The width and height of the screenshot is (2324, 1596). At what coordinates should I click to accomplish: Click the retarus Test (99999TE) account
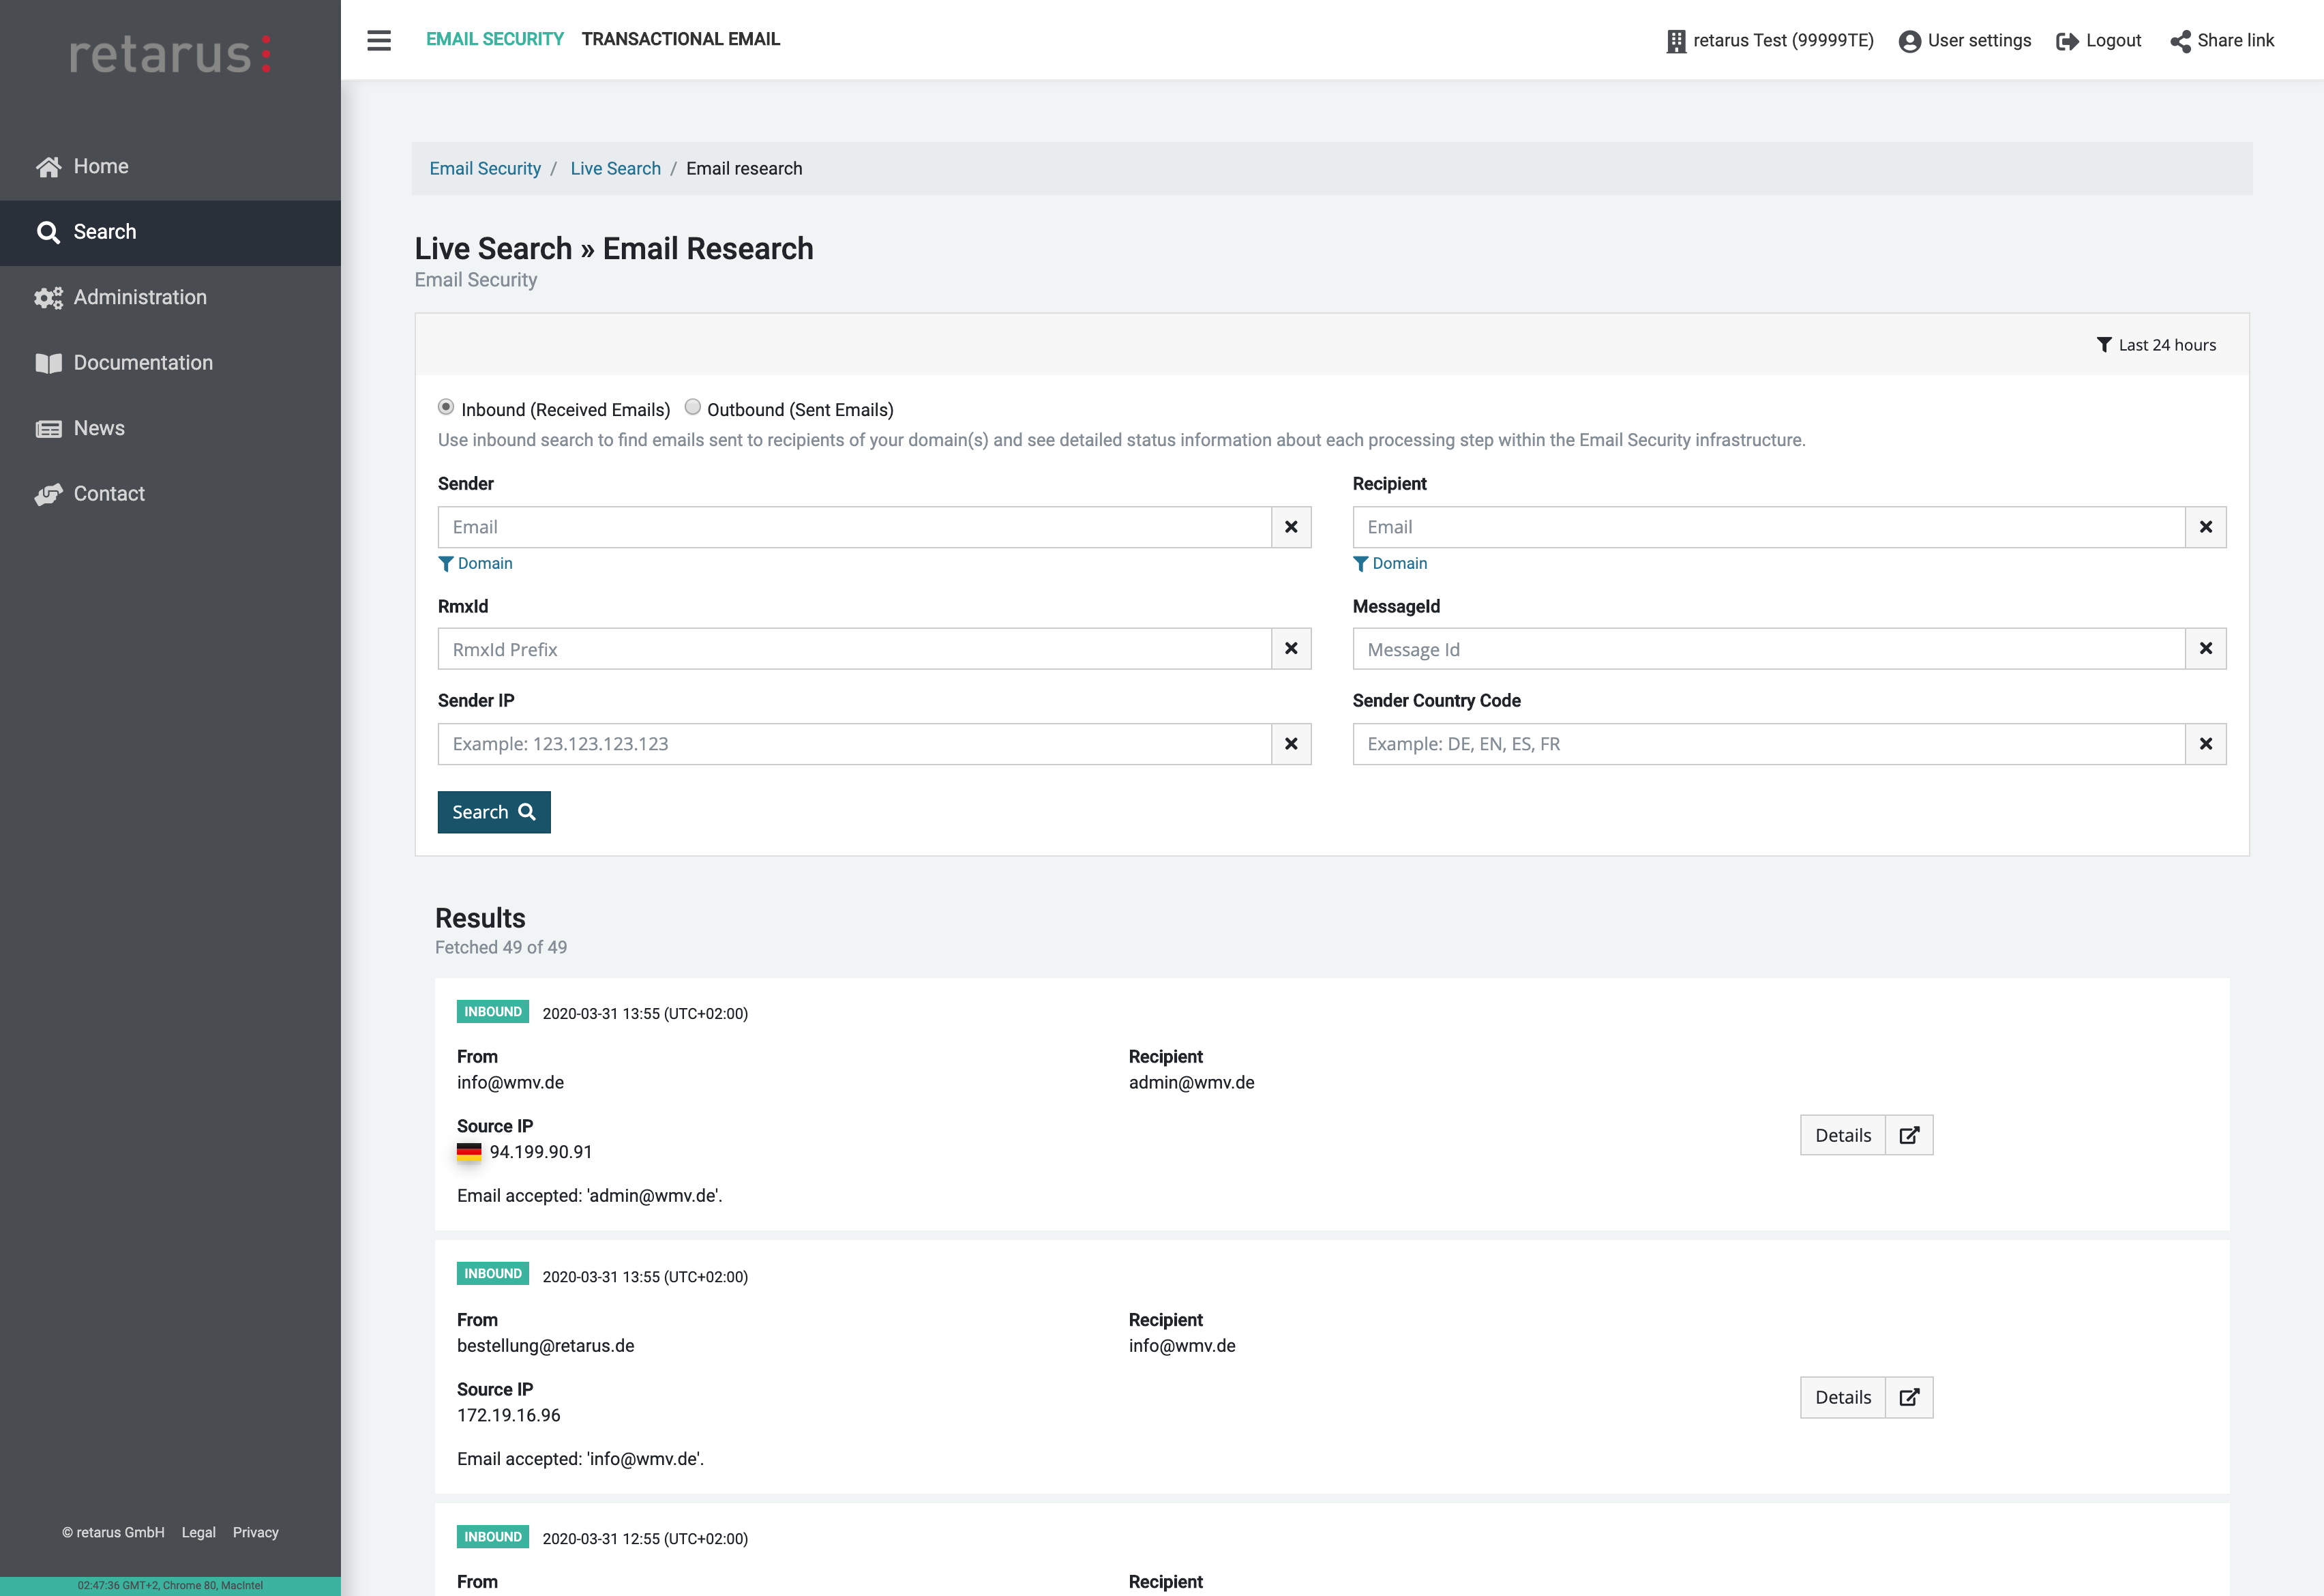pyautogui.click(x=1770, y=41)
